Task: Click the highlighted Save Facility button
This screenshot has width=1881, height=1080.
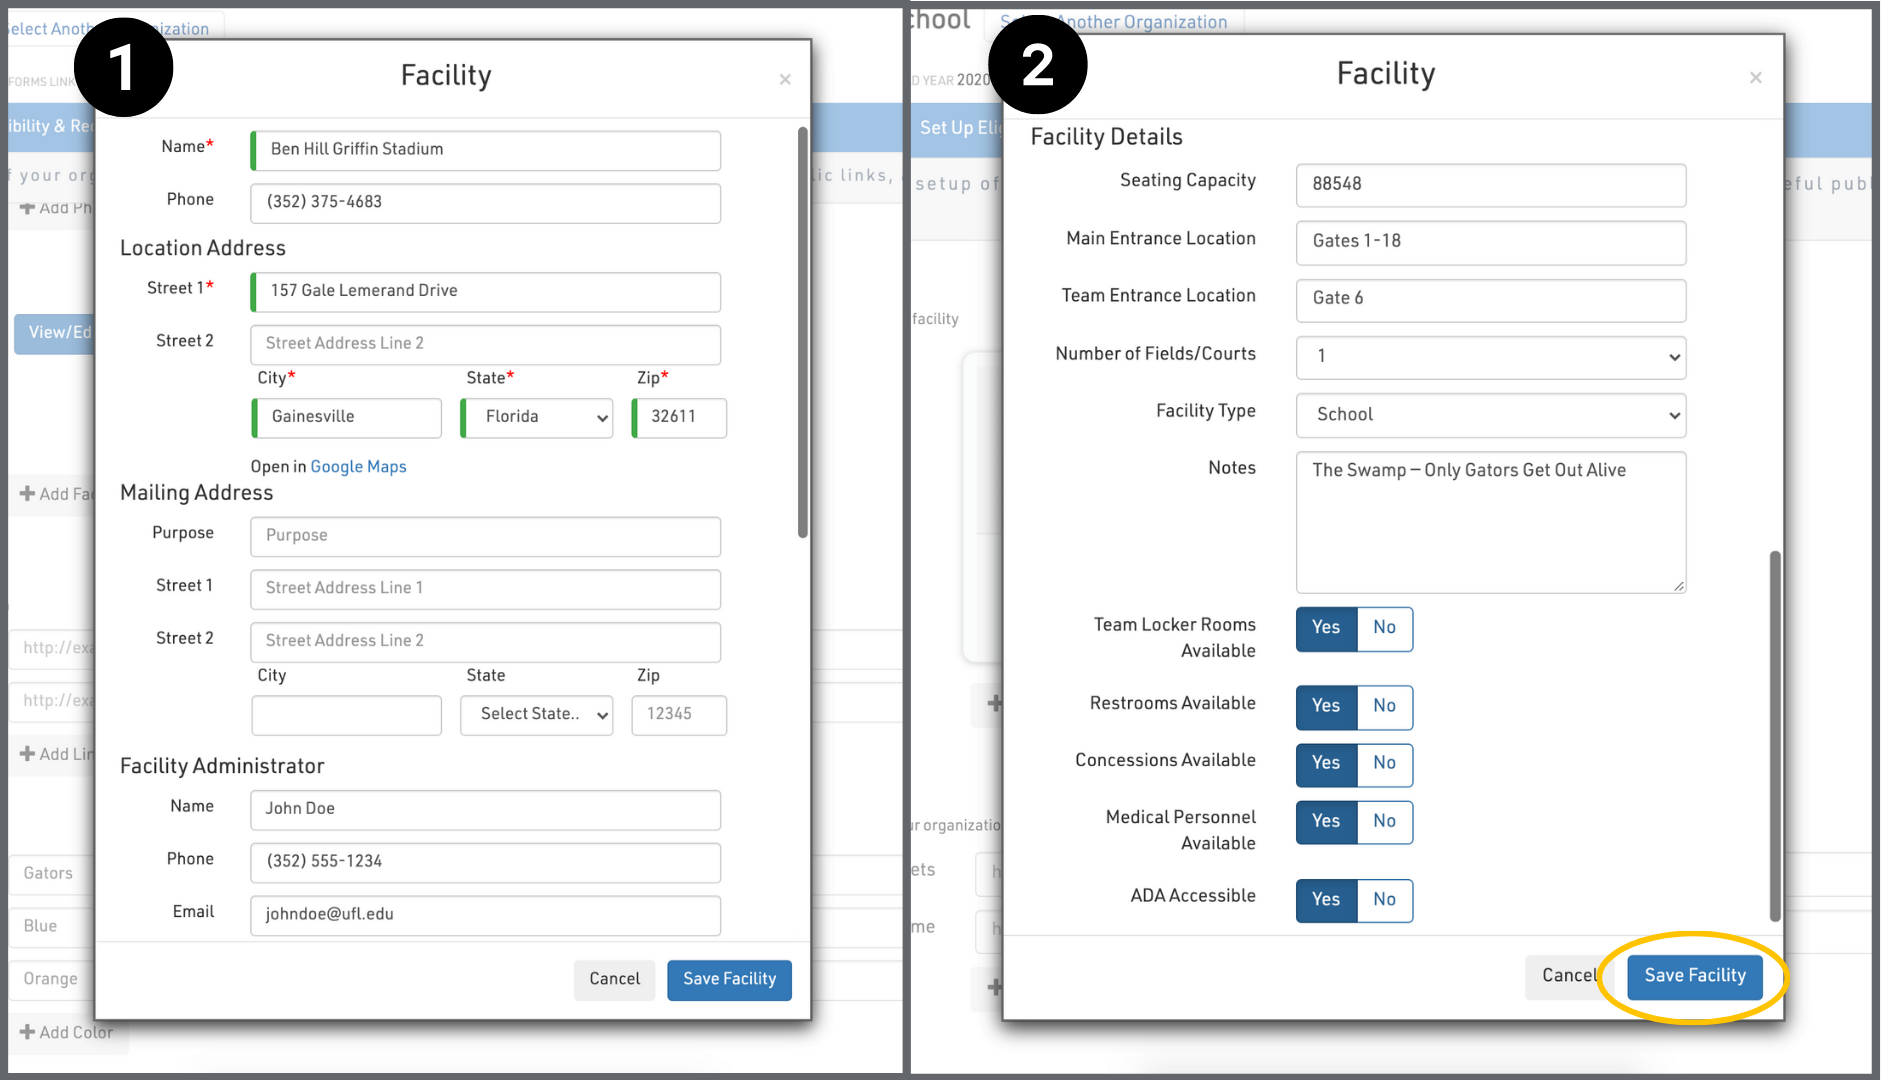Action: click(x=1694, y=976)
